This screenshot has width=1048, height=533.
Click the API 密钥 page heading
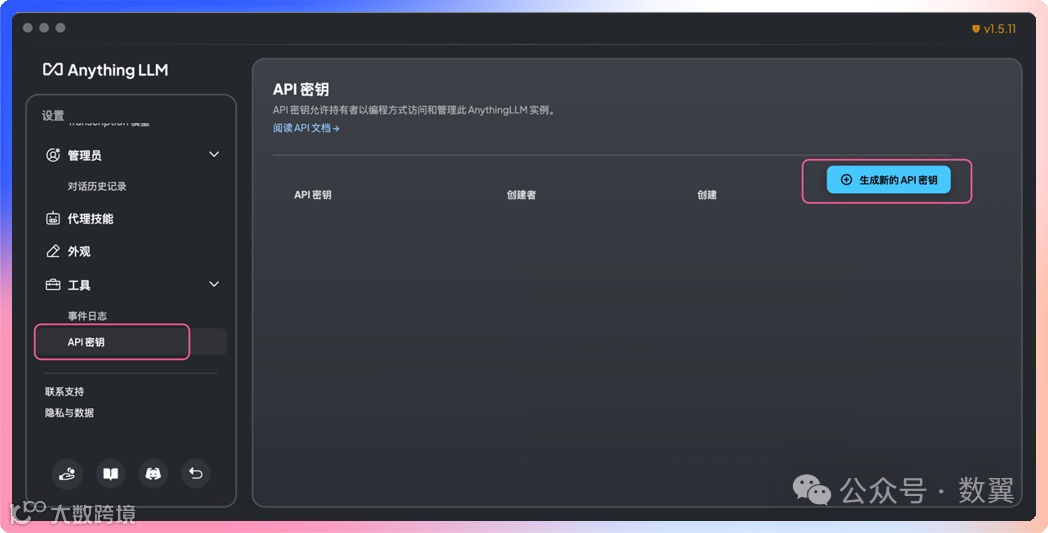pos(301,90)
